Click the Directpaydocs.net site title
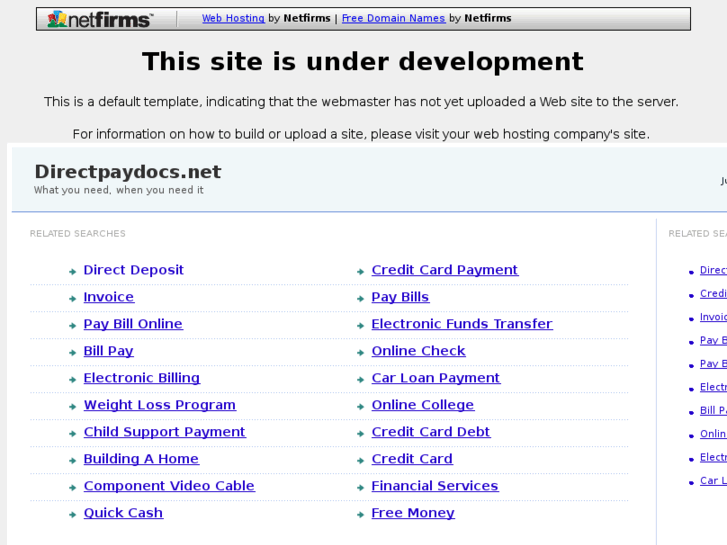 click(x=128, y=172)
